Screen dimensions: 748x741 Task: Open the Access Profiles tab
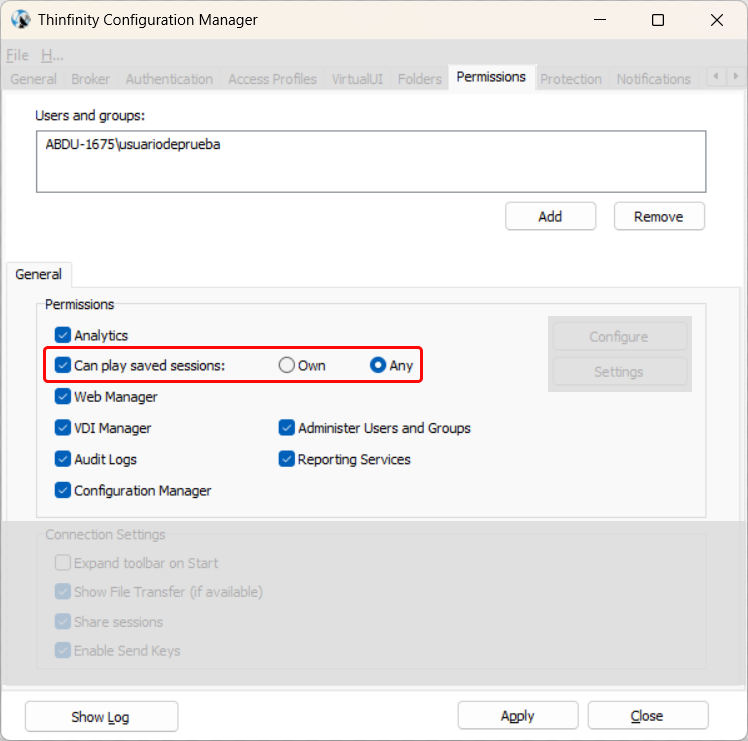272,79
